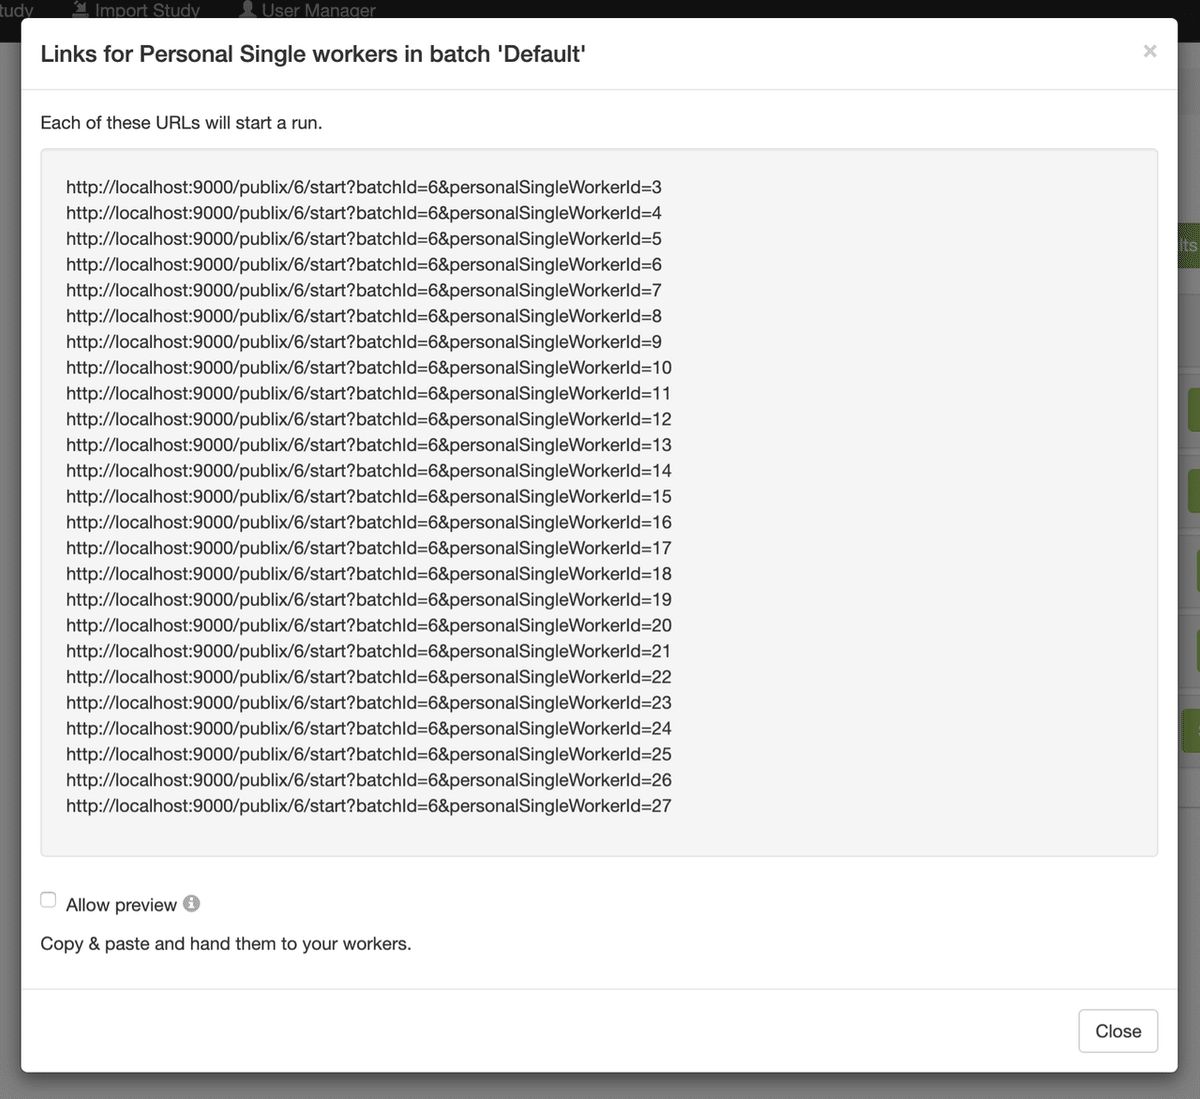Click the Allow preview label text
1200x1099 pixels.
(x=121, y=905)
